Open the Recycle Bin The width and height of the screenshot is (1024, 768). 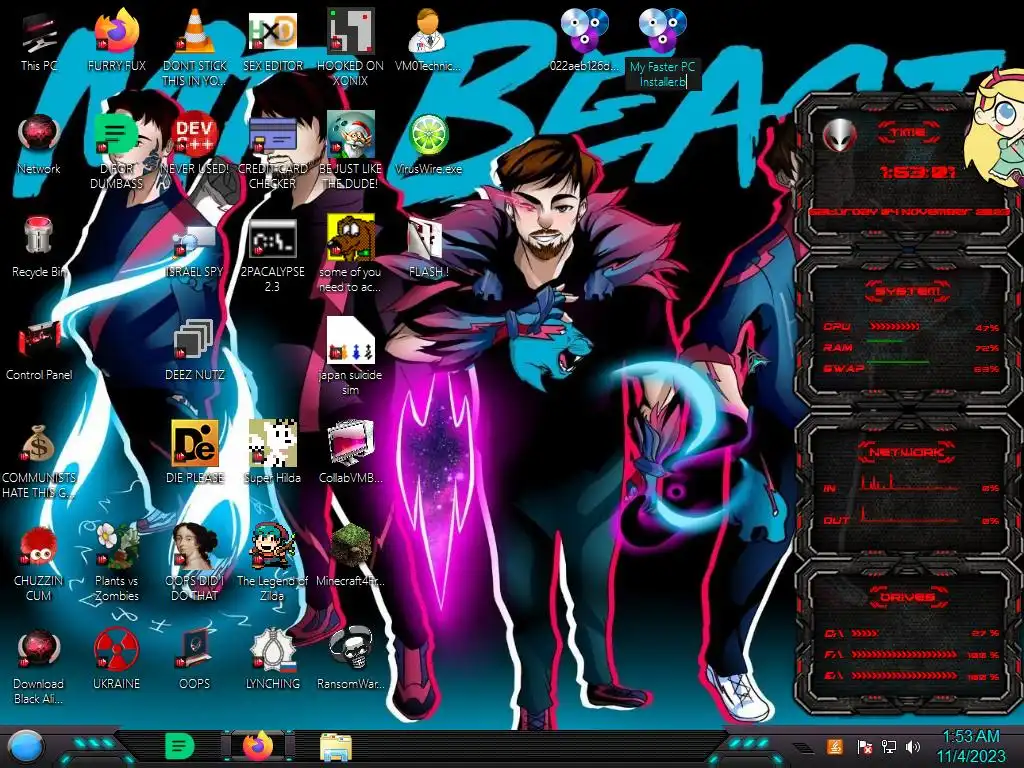(39, 247)
